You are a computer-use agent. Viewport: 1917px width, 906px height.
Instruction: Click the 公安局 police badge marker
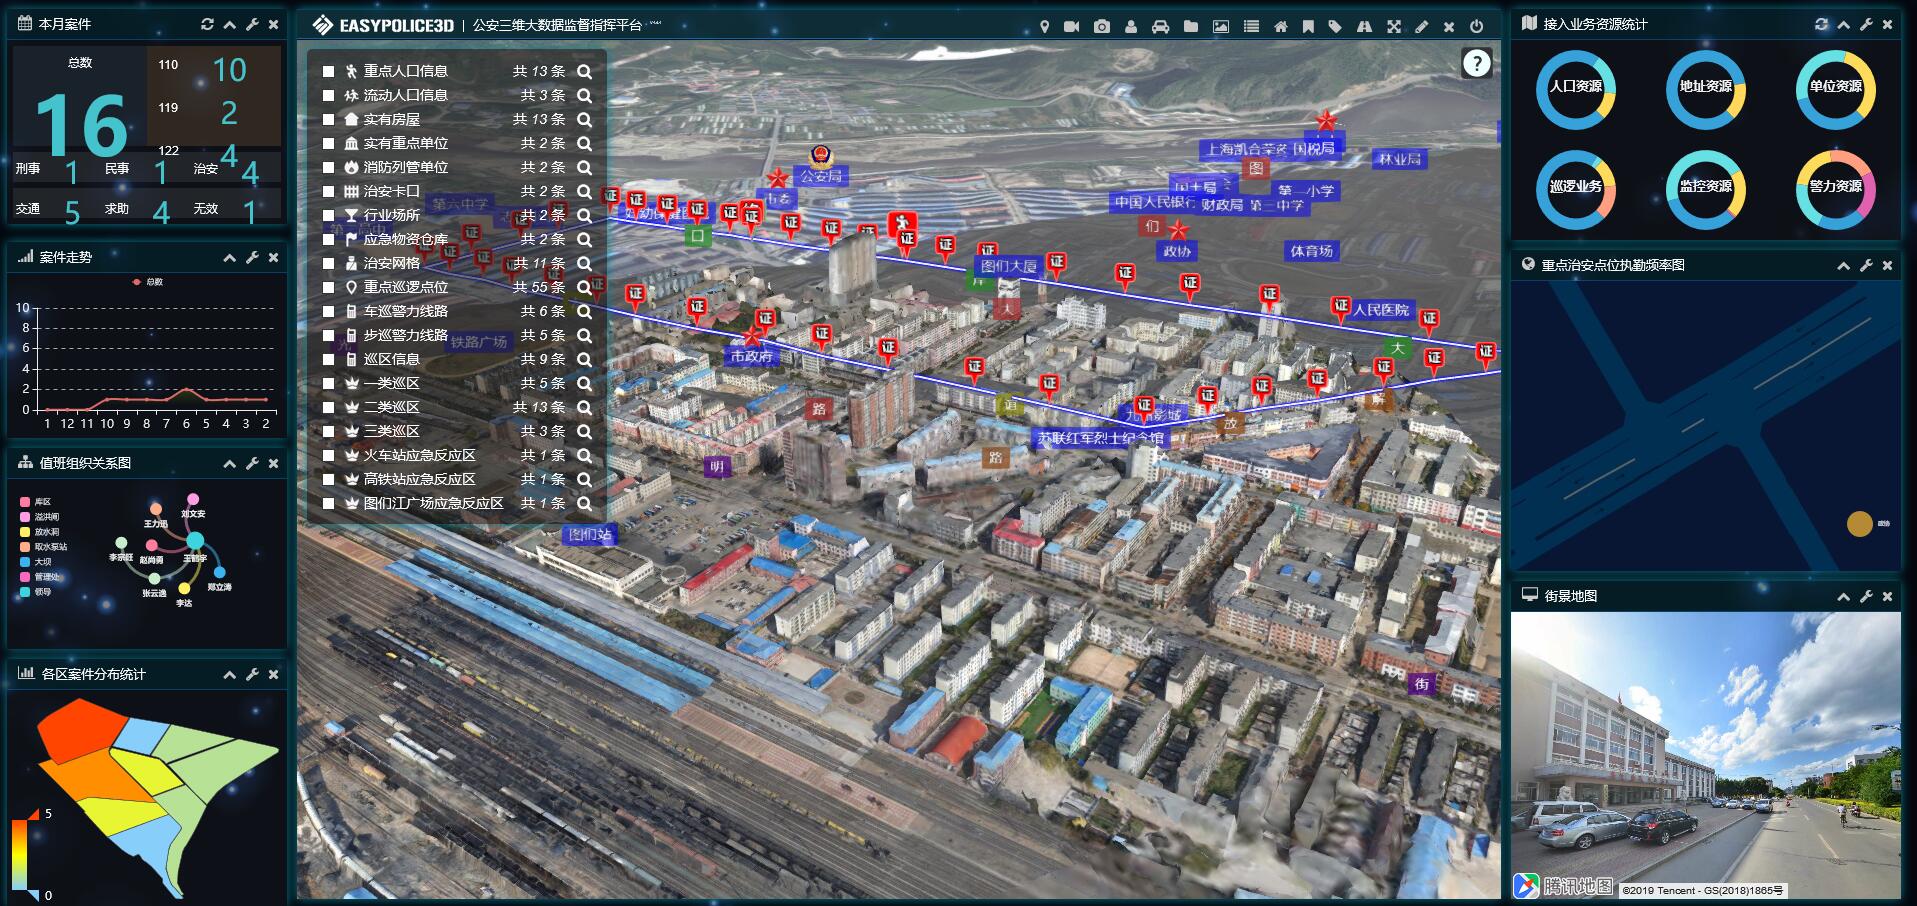821,156
